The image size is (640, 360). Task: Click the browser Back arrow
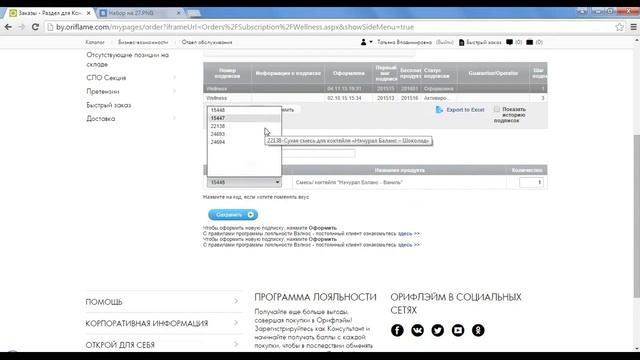(x=8, y=27)
